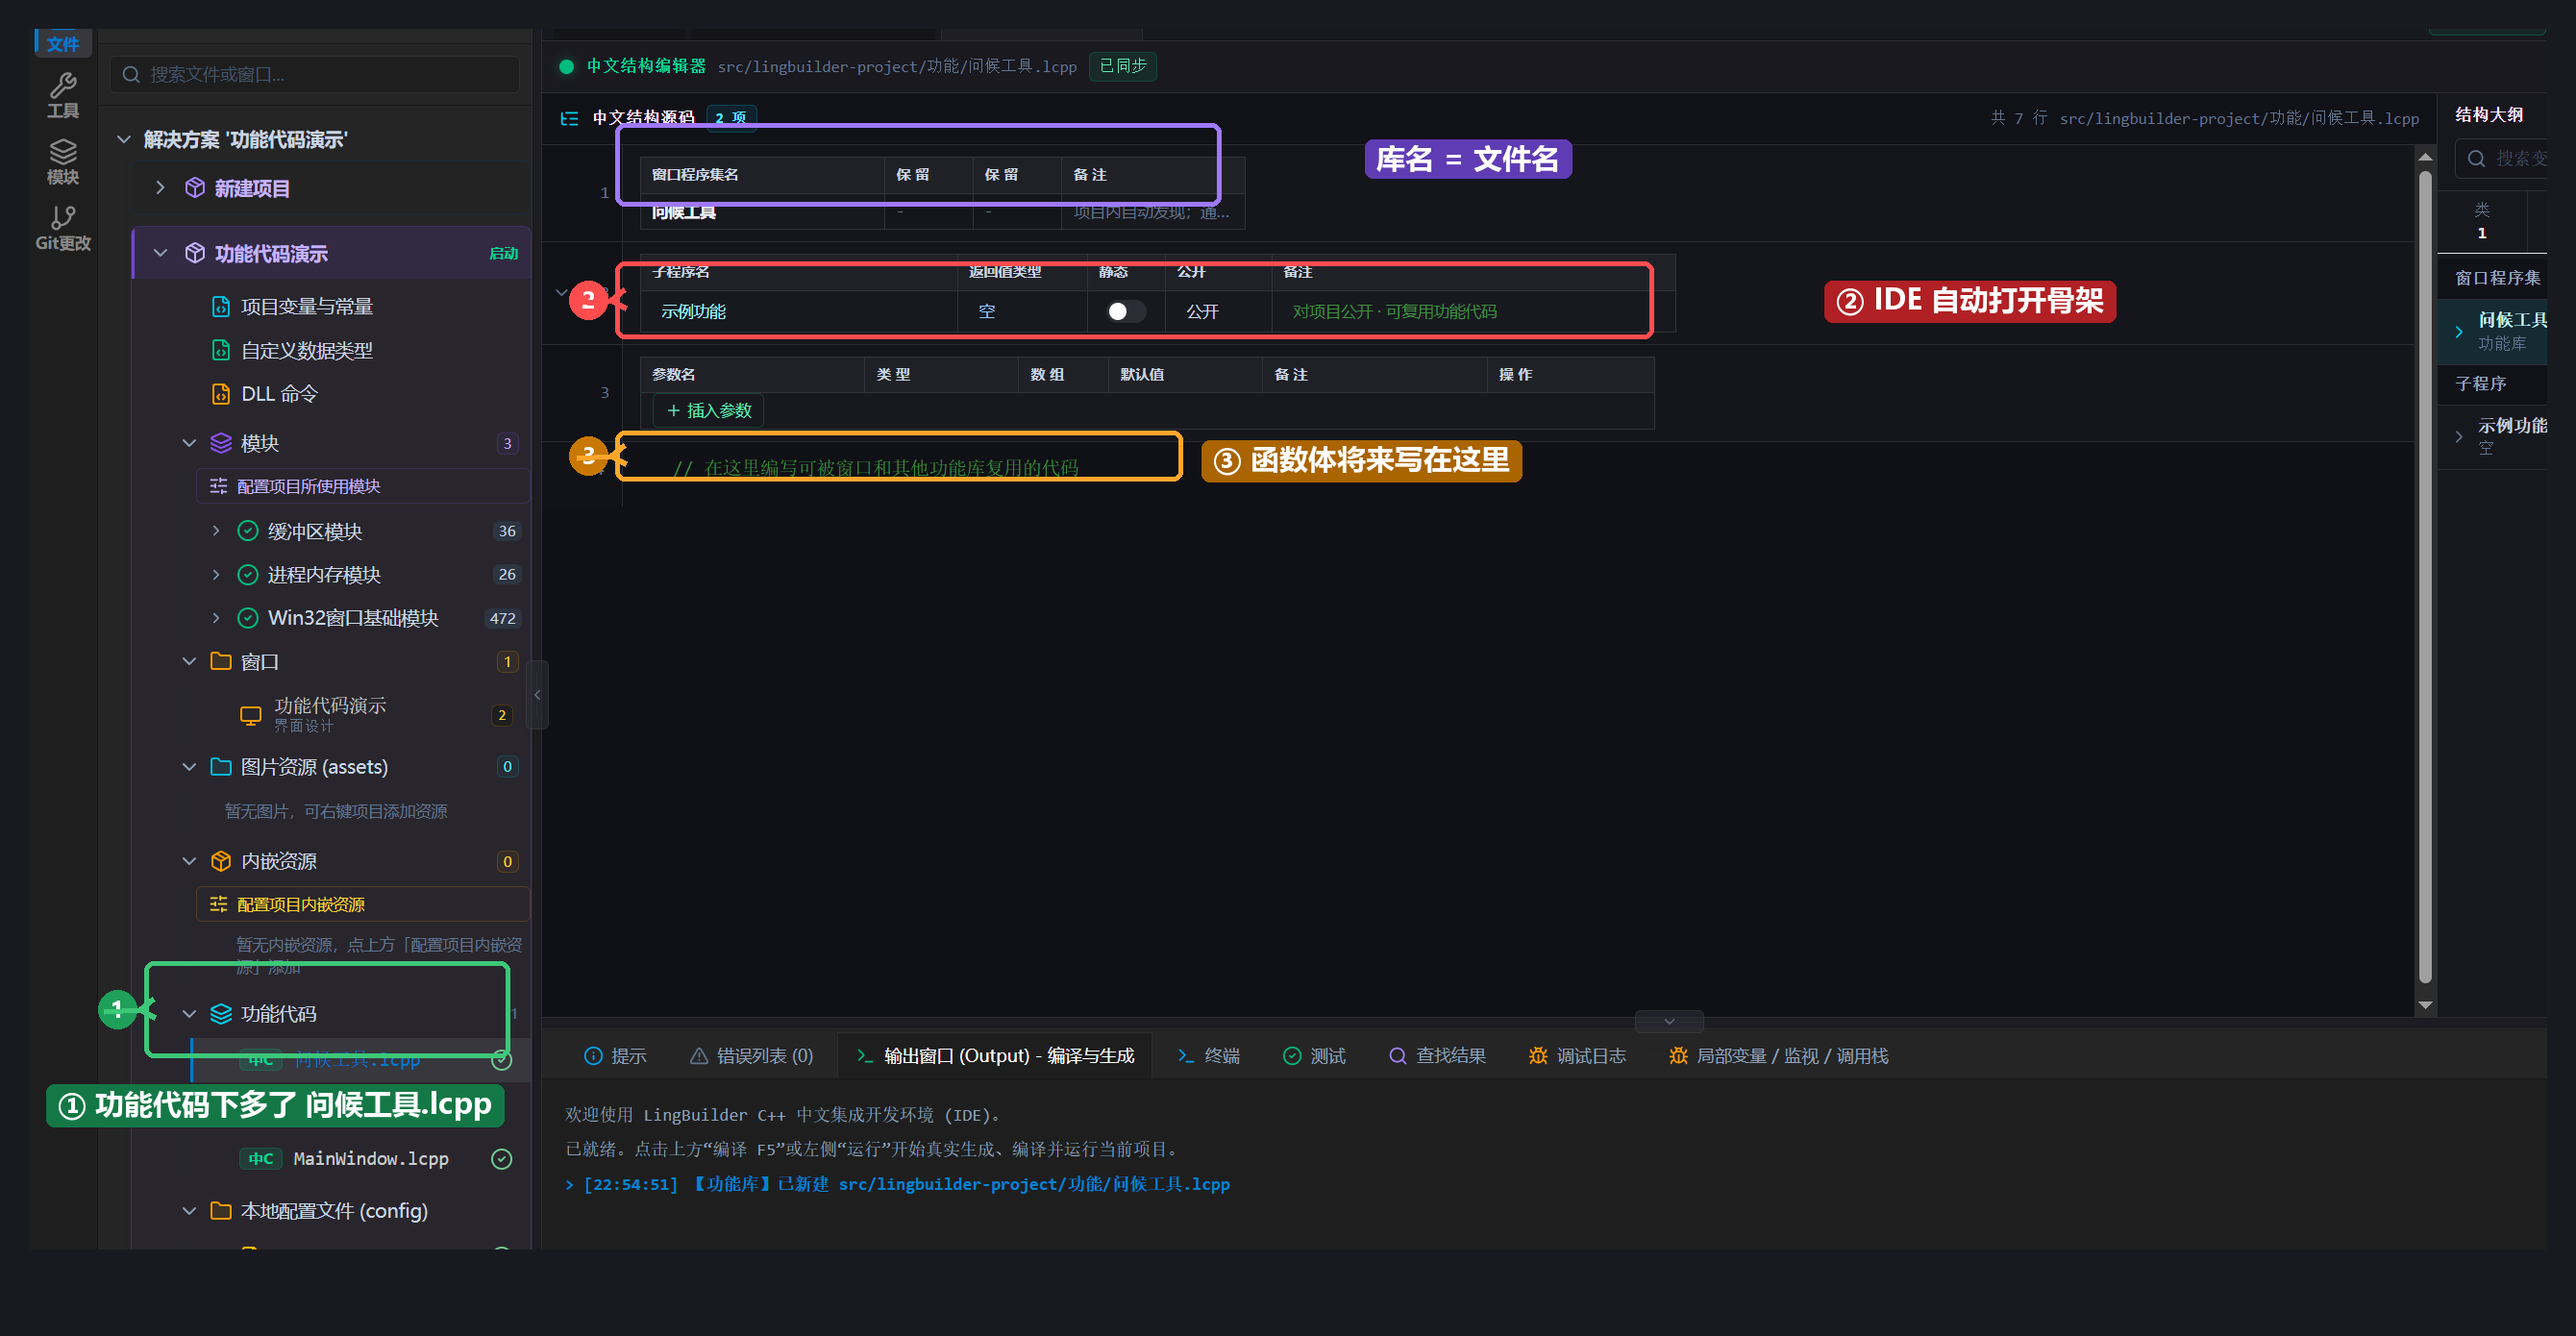
Task: Toggle Win32窗口基础模块 check circle
Action: [248, 618]
